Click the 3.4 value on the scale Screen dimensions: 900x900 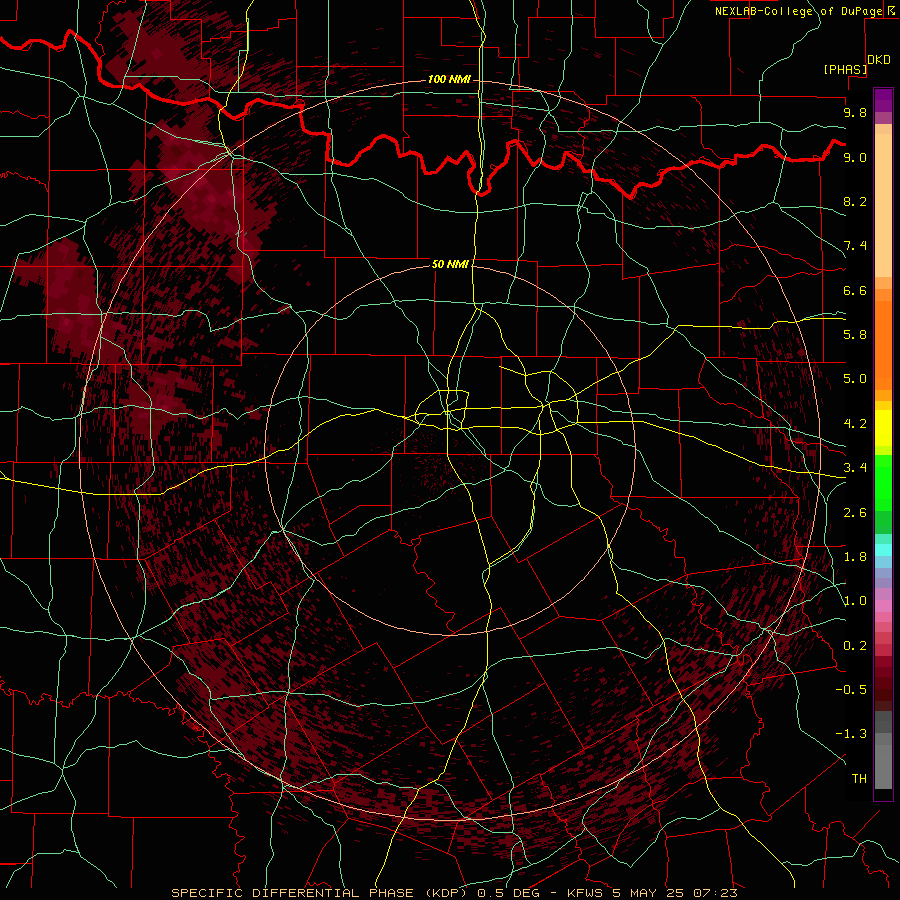pos(855,468)
